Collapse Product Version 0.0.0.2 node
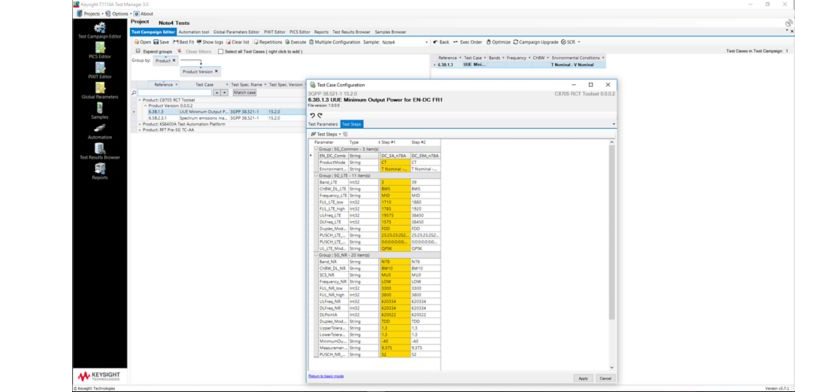Image resolution: width=837 pixels, height=392 pixels. coord(145,106)
